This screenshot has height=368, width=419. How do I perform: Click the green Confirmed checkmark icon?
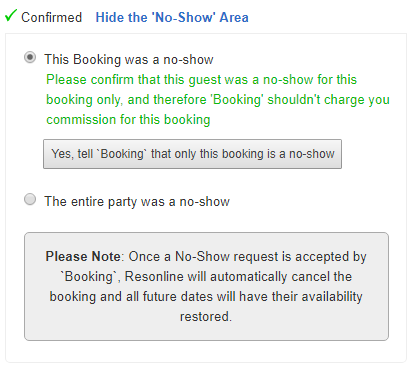[x=11, y=15]
